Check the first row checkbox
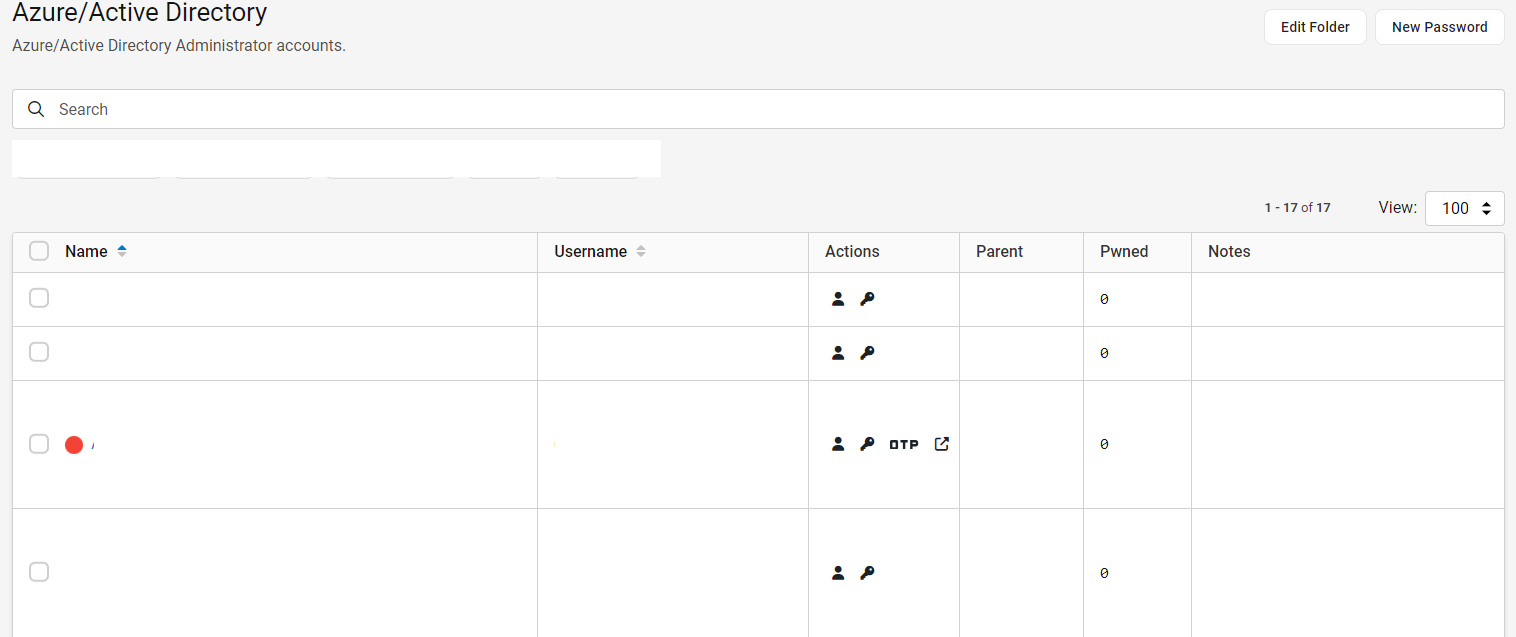Image resolution: width=1516 pixels, height=637 pixels. tap(39, 298)
